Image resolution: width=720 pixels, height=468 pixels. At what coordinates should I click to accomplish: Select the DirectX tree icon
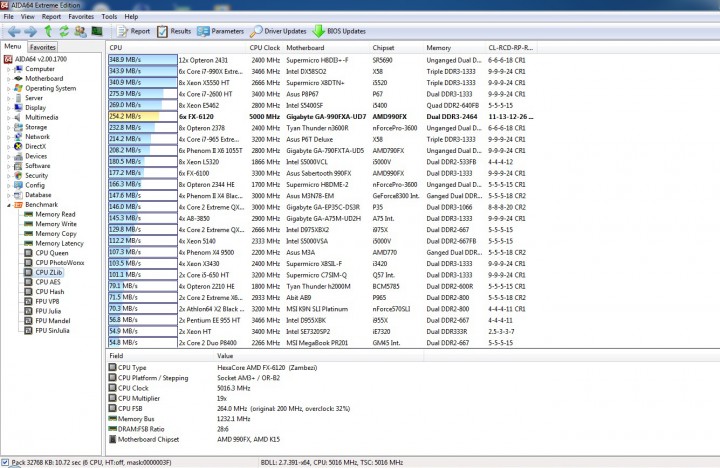tap(18, 146)
